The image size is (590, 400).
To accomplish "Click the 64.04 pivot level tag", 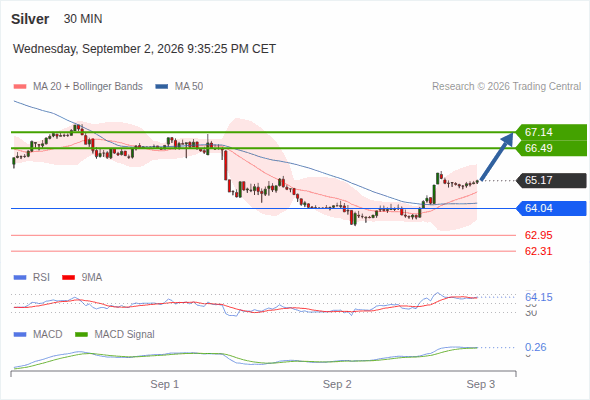I will pyautogui.click(x=551, y=208).
